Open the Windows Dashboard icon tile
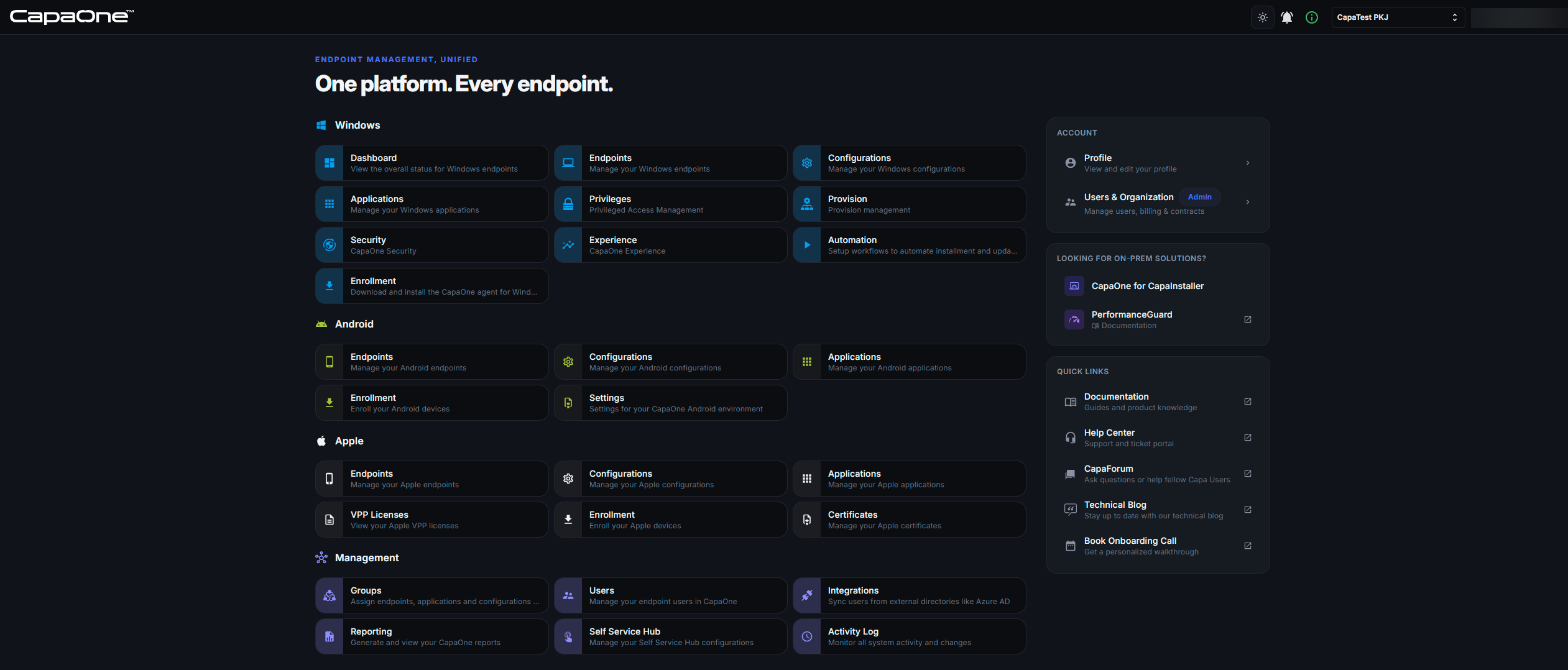 pos(329,163)
